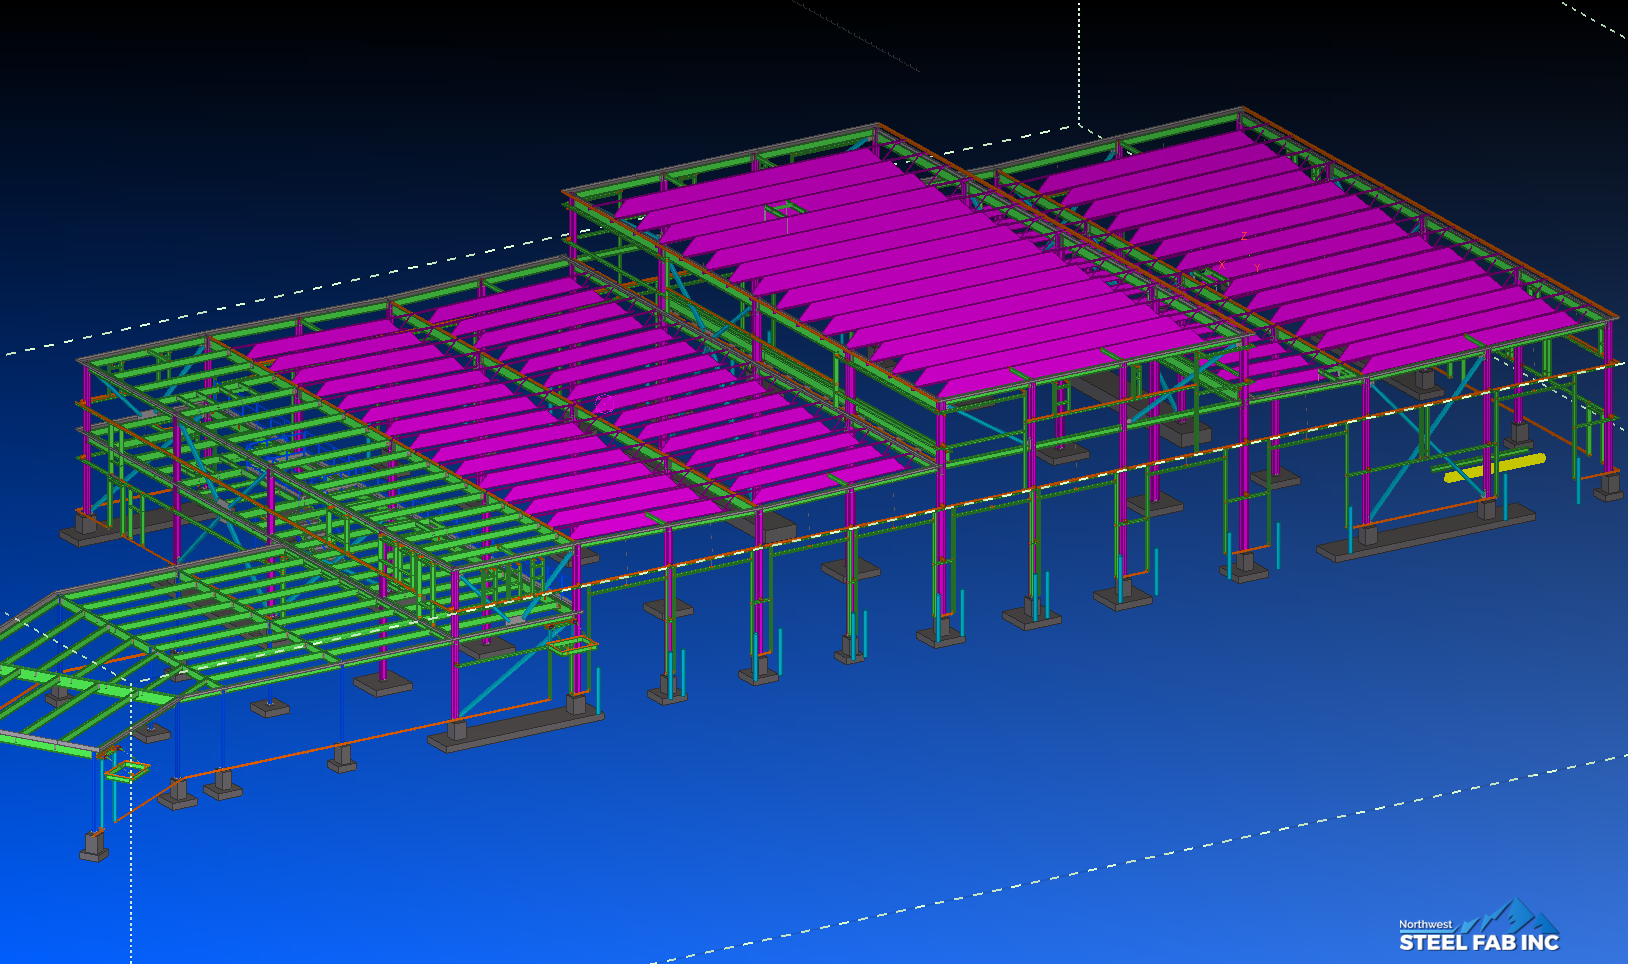Image resolution: width=1628 pixels, height=964 pixels.
Task: Click the red X axis label
Action: point(1221,265)
